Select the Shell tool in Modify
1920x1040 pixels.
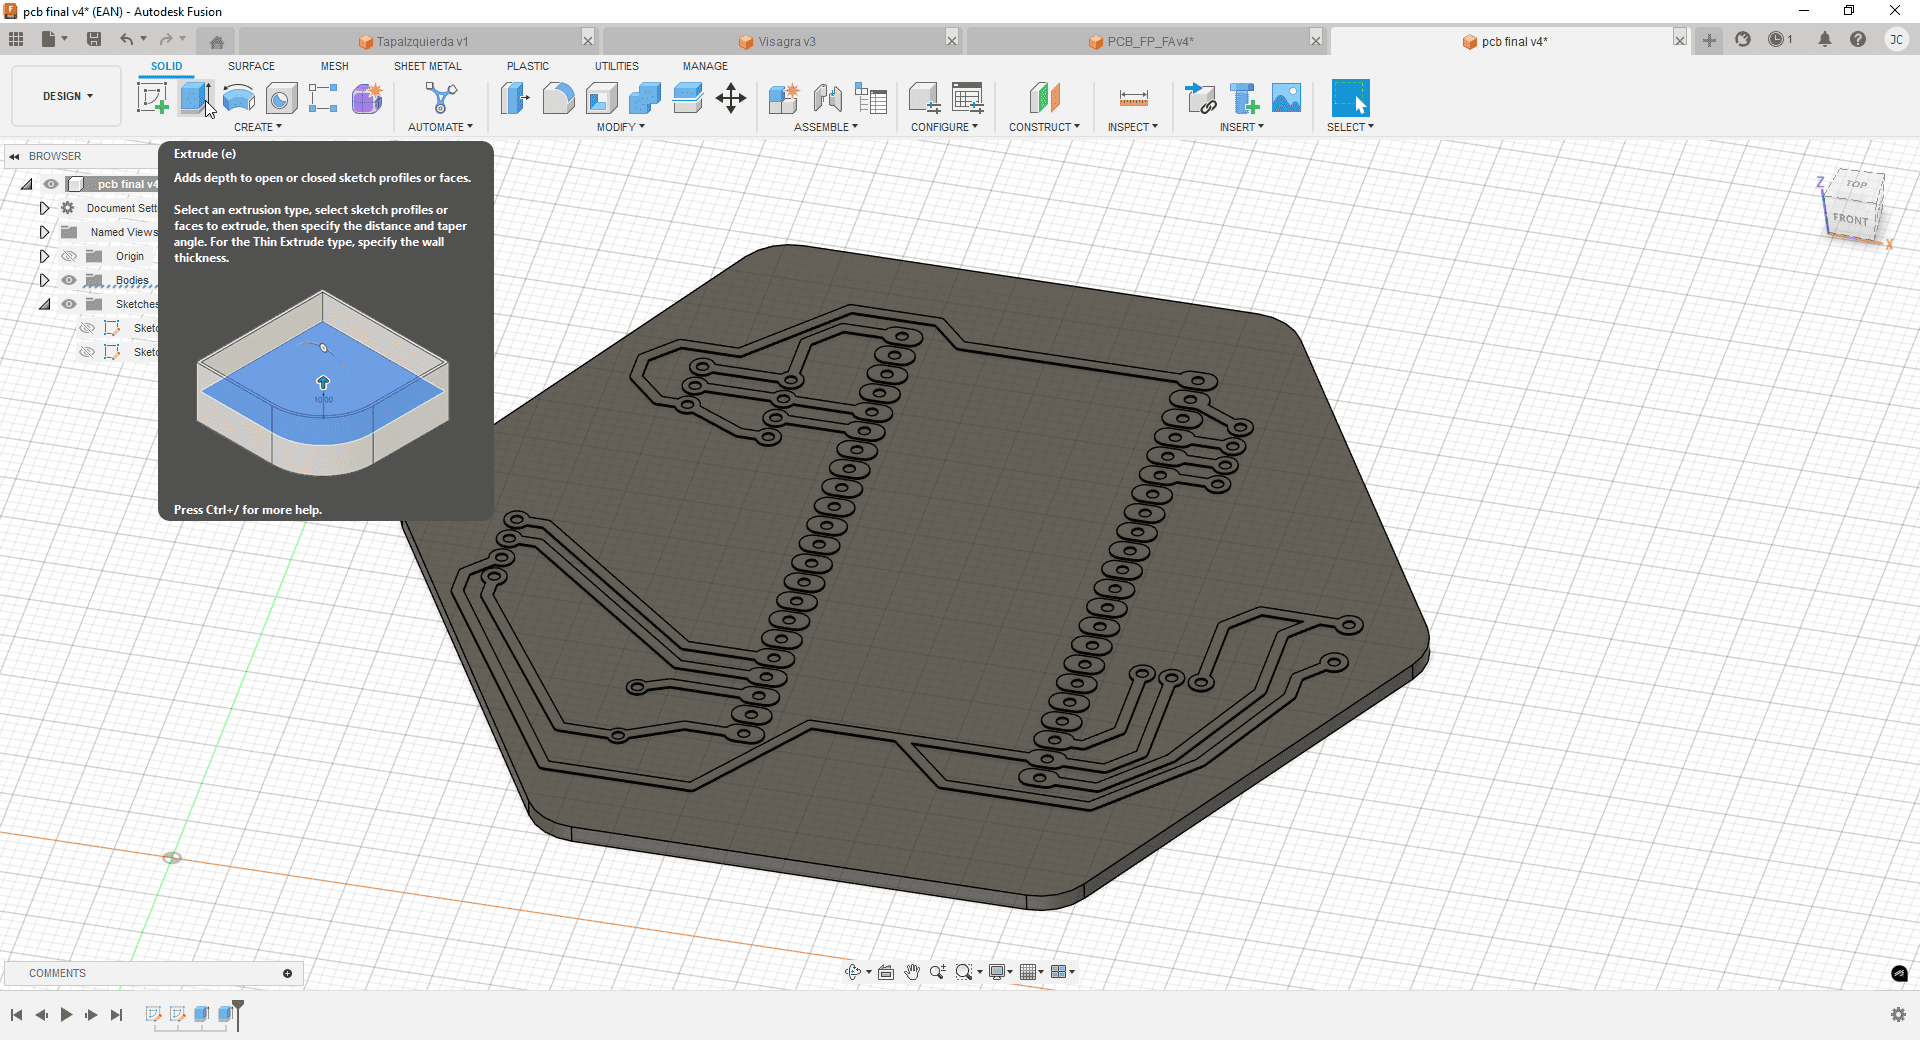601,98
